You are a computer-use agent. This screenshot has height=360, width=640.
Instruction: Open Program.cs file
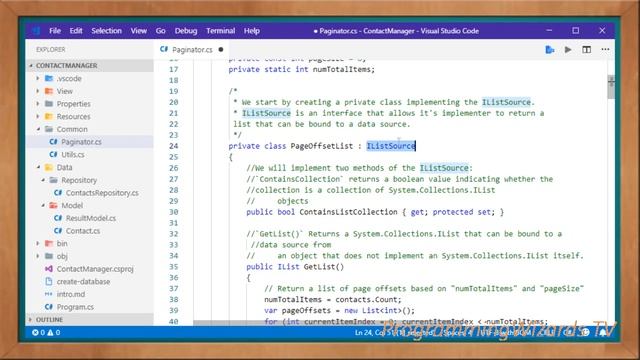pyautogui.click(x=75, y=307)
